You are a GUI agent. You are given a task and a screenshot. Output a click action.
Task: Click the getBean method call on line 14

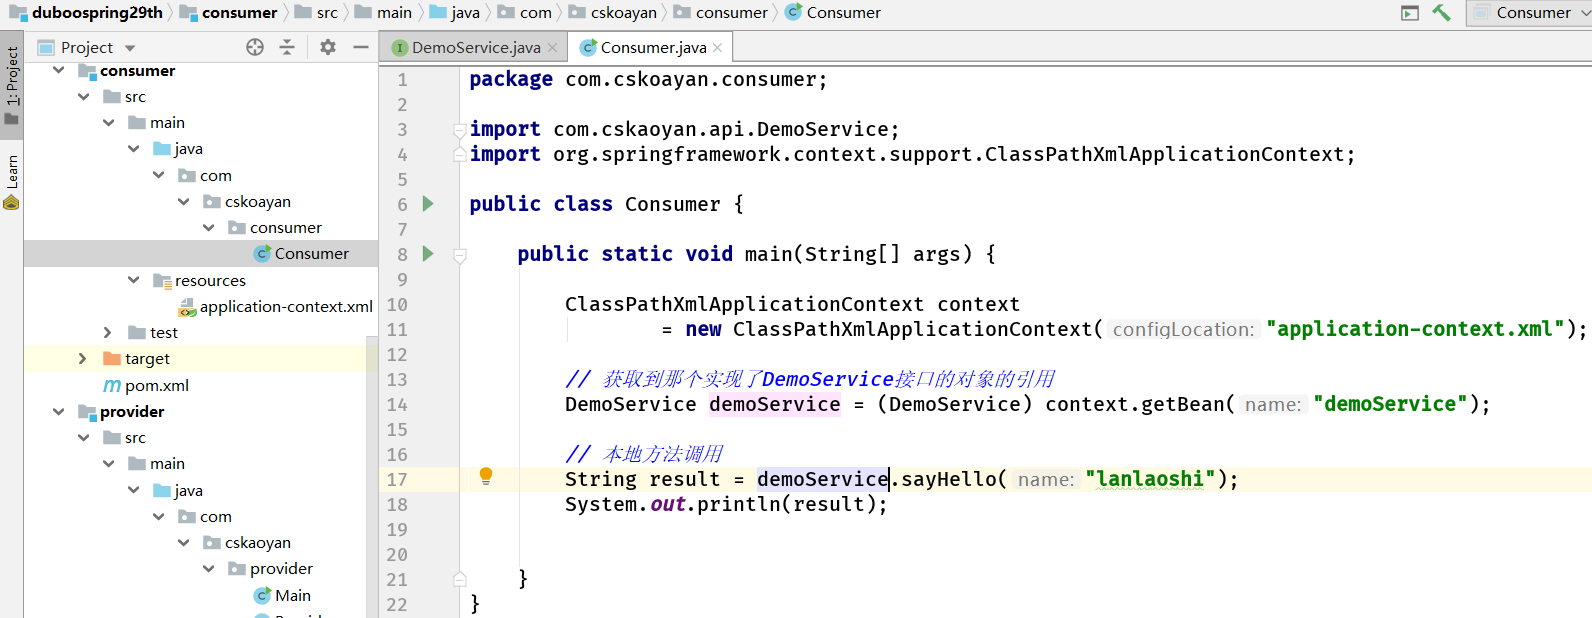click(x=1181, y=404)
